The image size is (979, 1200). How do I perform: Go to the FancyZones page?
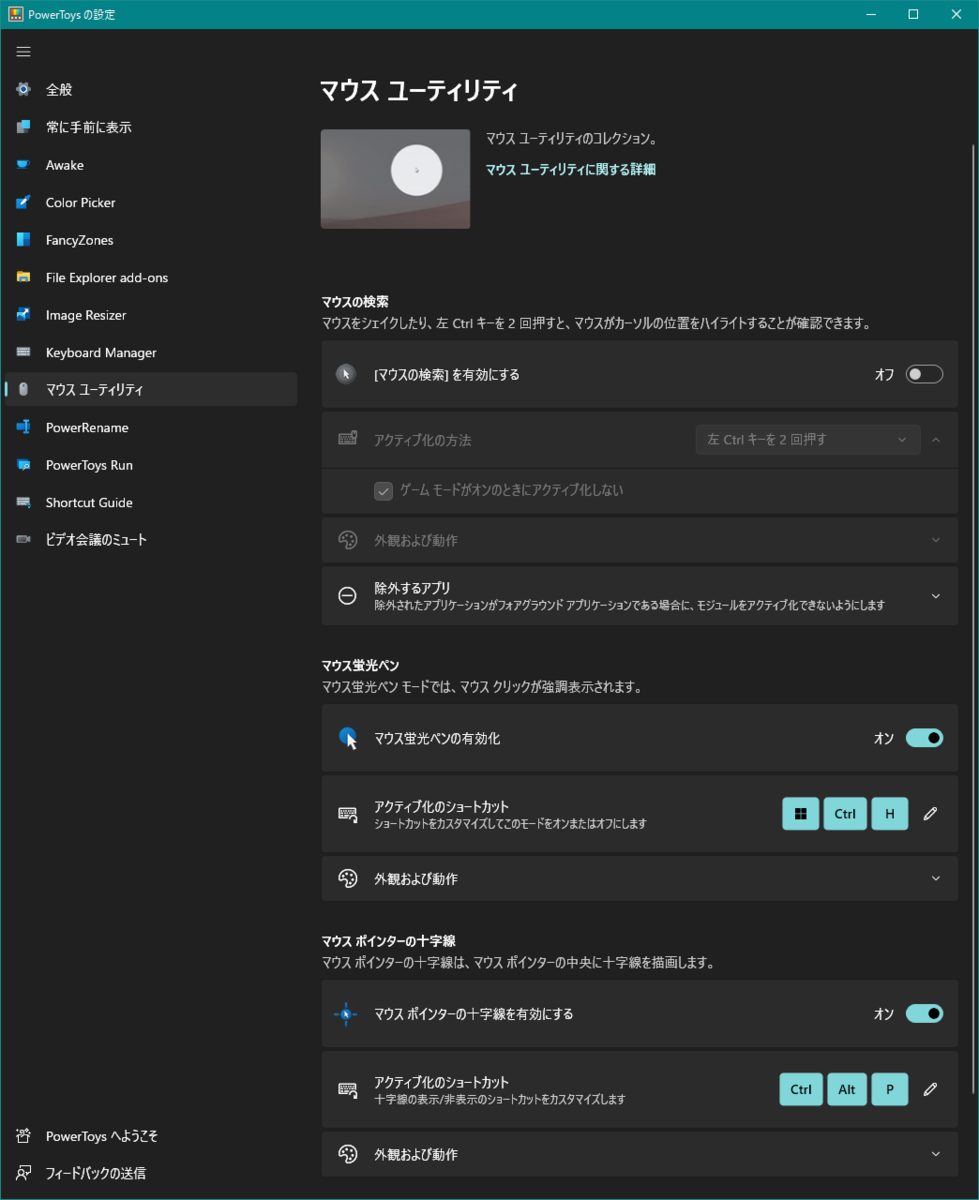pos(151,240)
